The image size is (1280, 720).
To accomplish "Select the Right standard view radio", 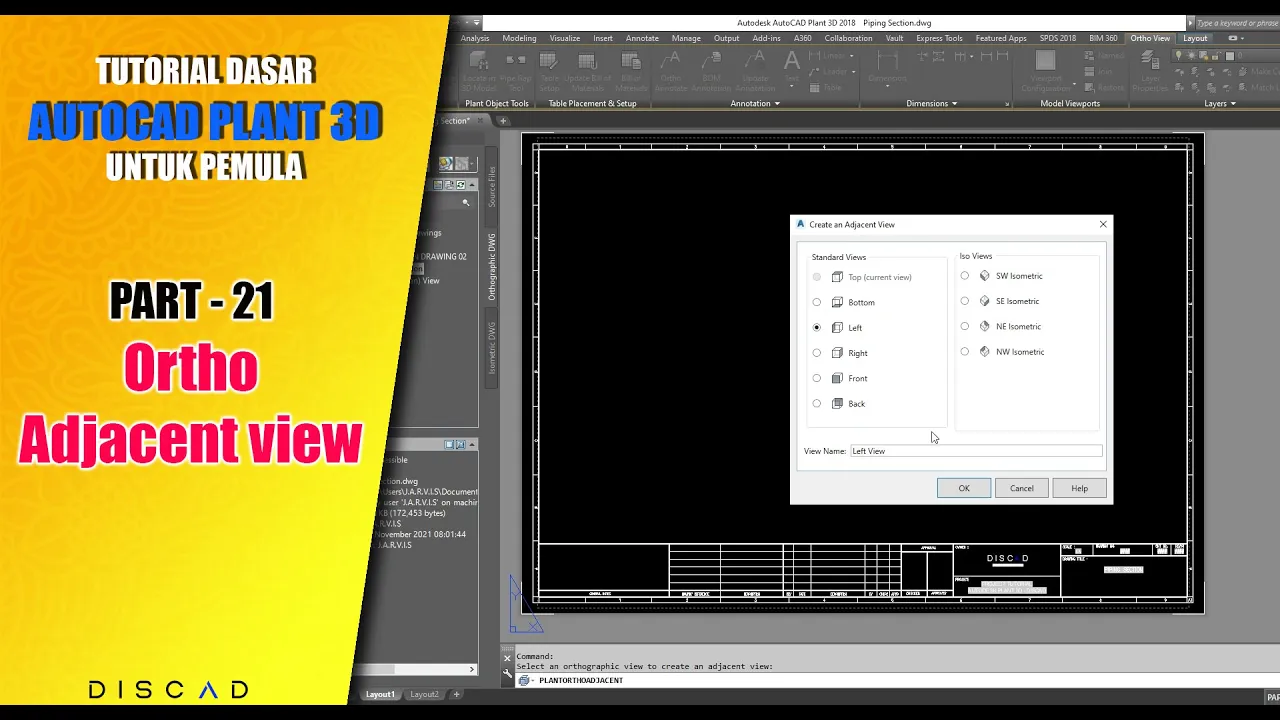I will coord(817,353).
